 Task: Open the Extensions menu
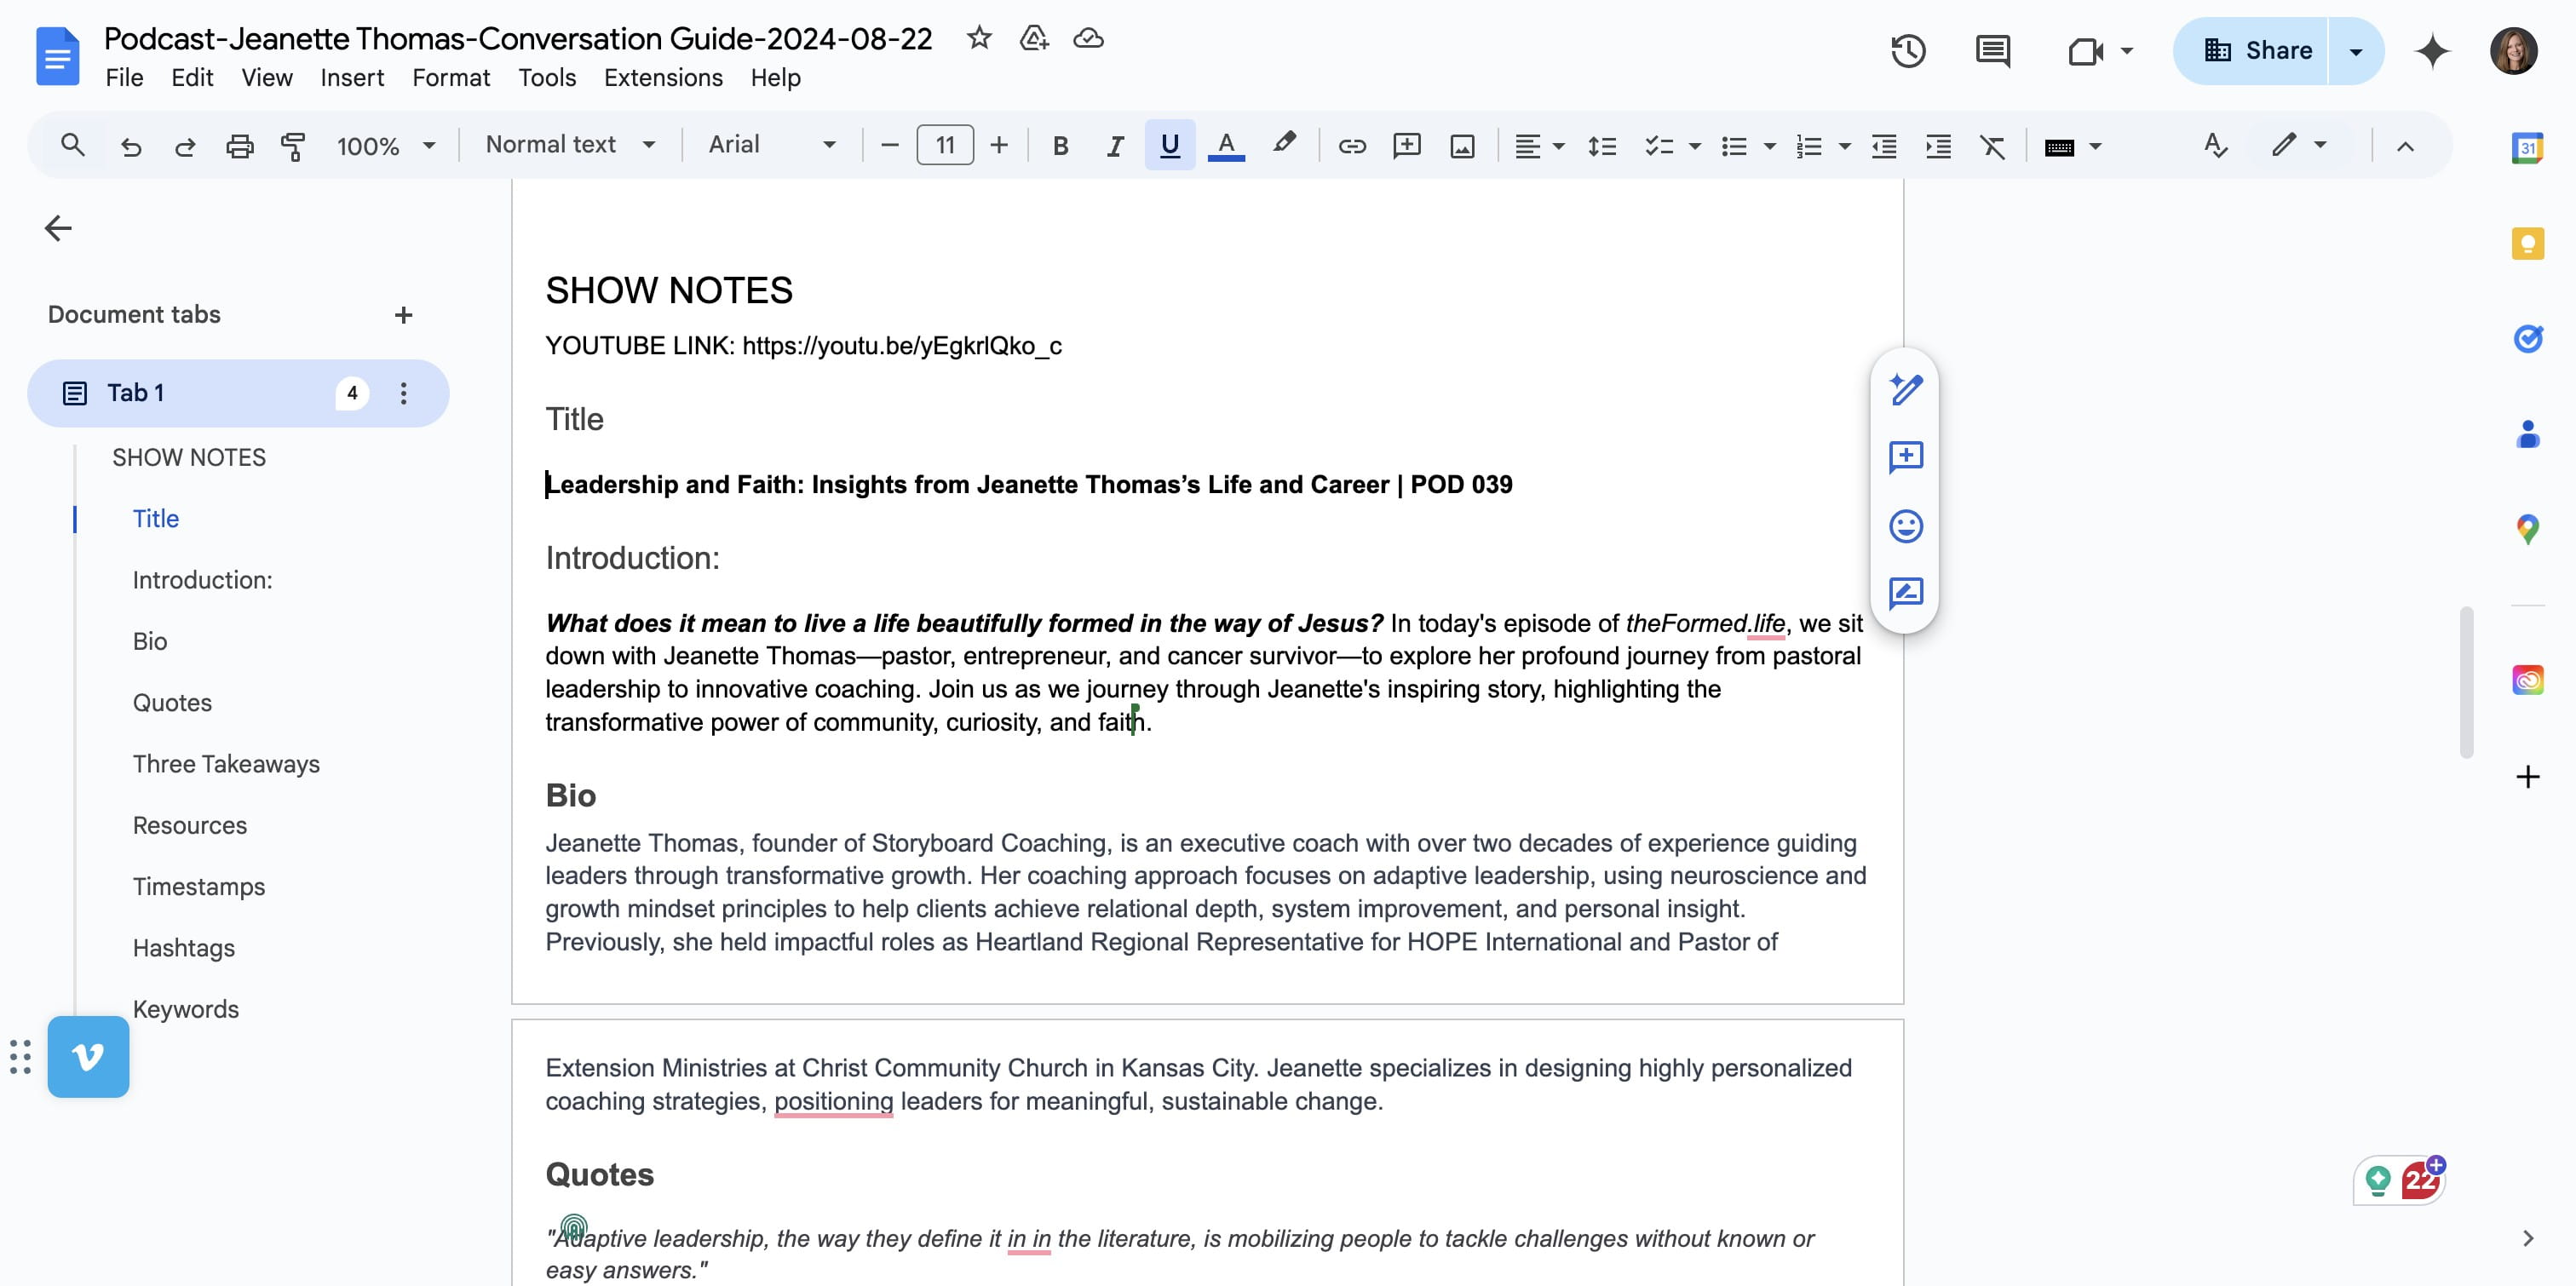pos(663,78)
